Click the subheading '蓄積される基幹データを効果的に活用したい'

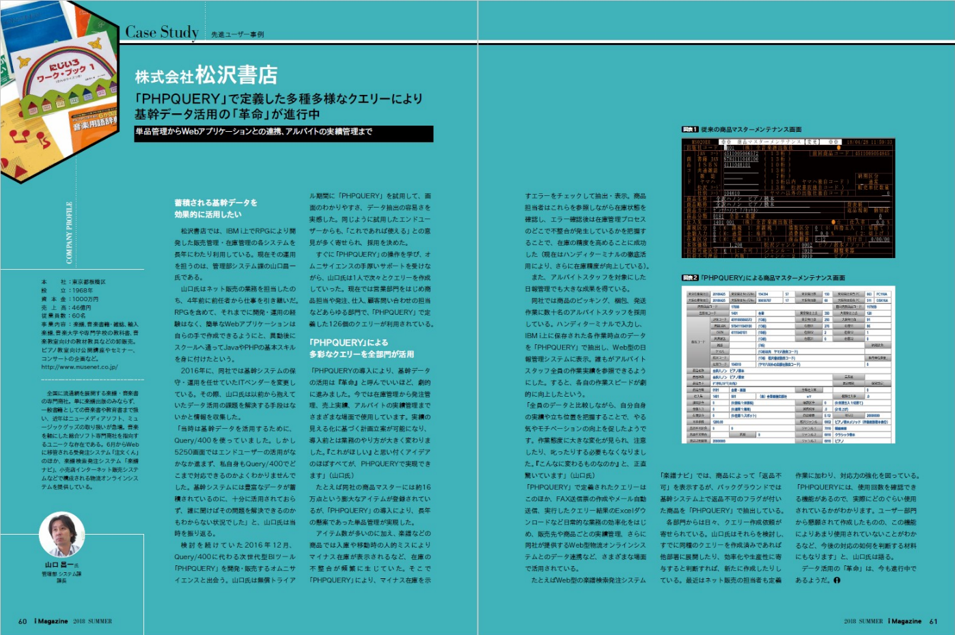point(216,208)
